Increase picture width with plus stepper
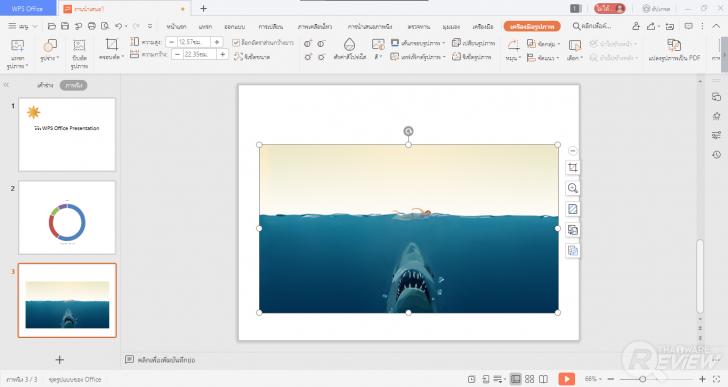This screenshot has height=387, width=728. point(223,55)
